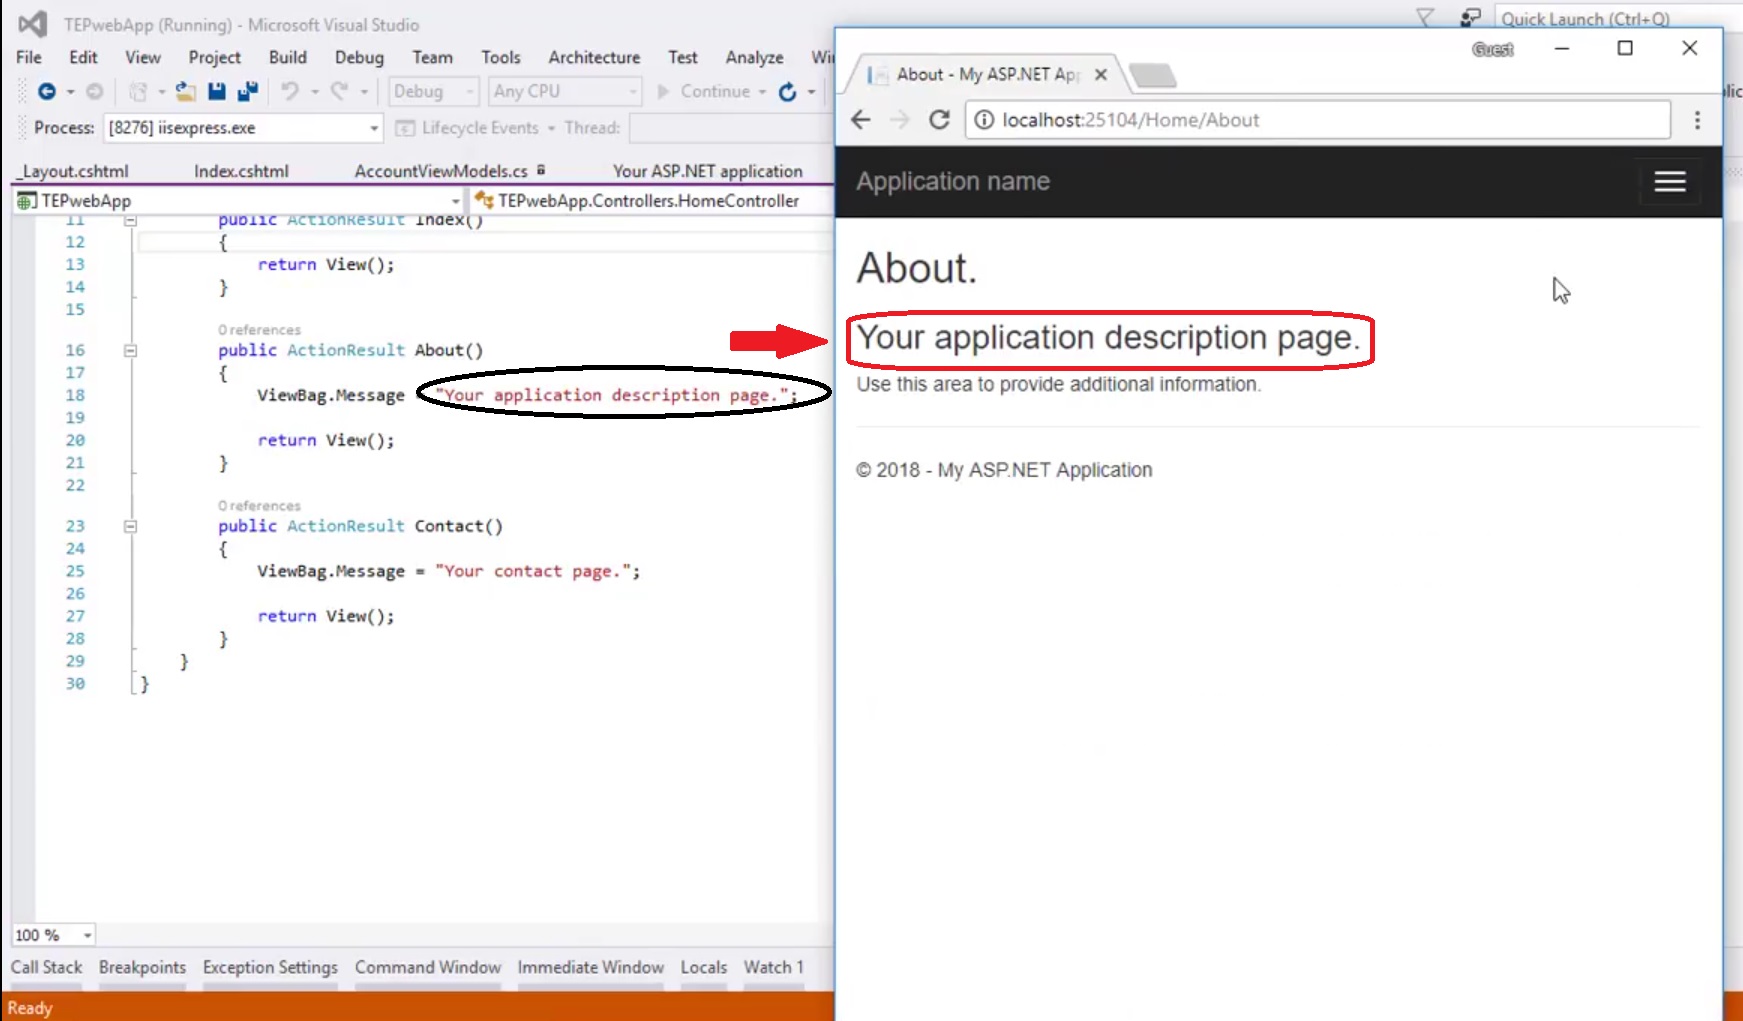The height and width of the screenshot is (1021, 1743).
Task: Click the Navigate Backward arrow in toolbar
Action: click(46, 92)
